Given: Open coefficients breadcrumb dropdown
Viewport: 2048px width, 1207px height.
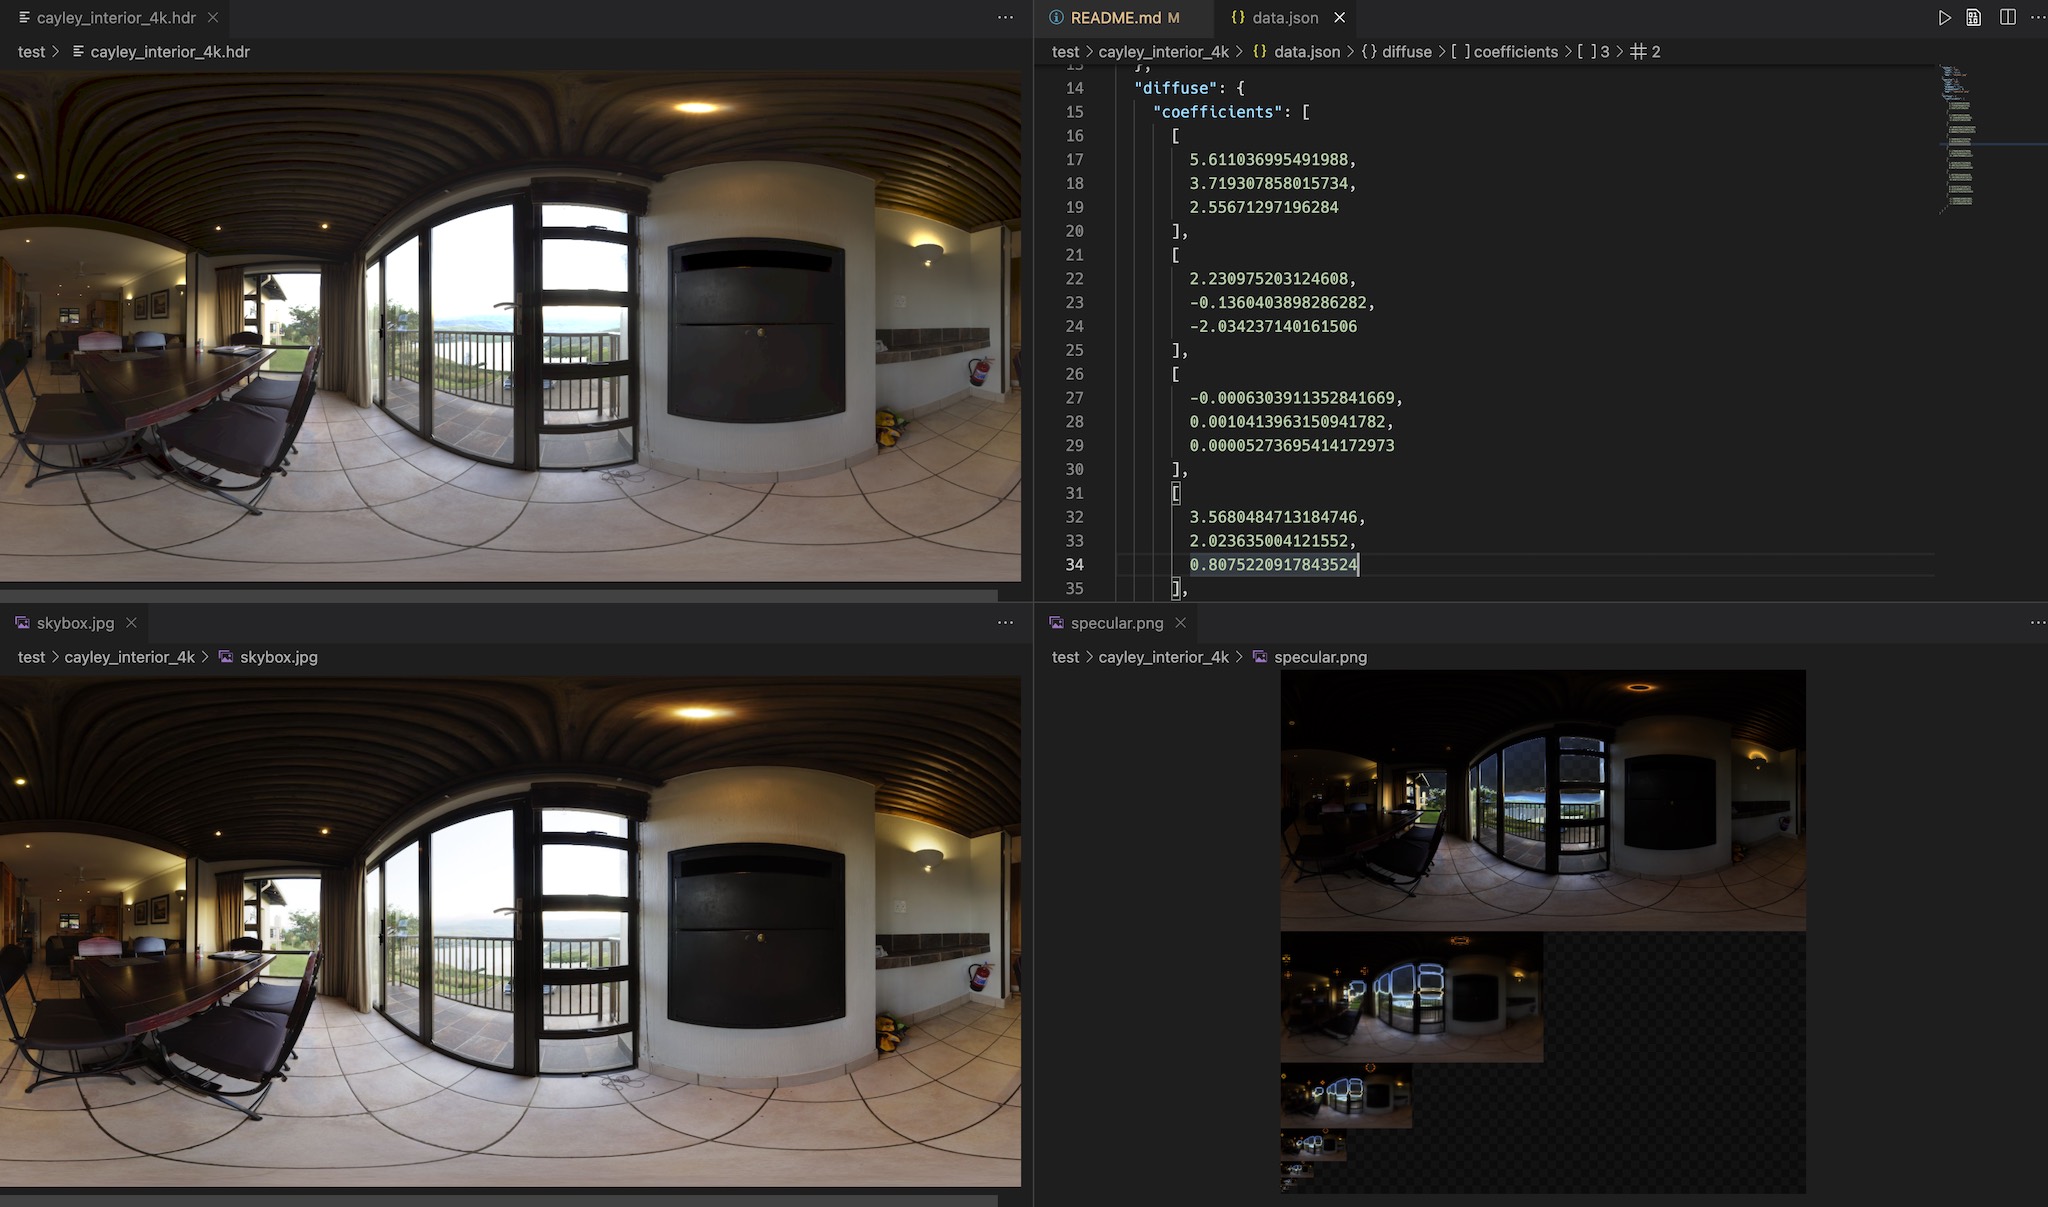Looking at the screenshot, I should [x=1515, y=52].
